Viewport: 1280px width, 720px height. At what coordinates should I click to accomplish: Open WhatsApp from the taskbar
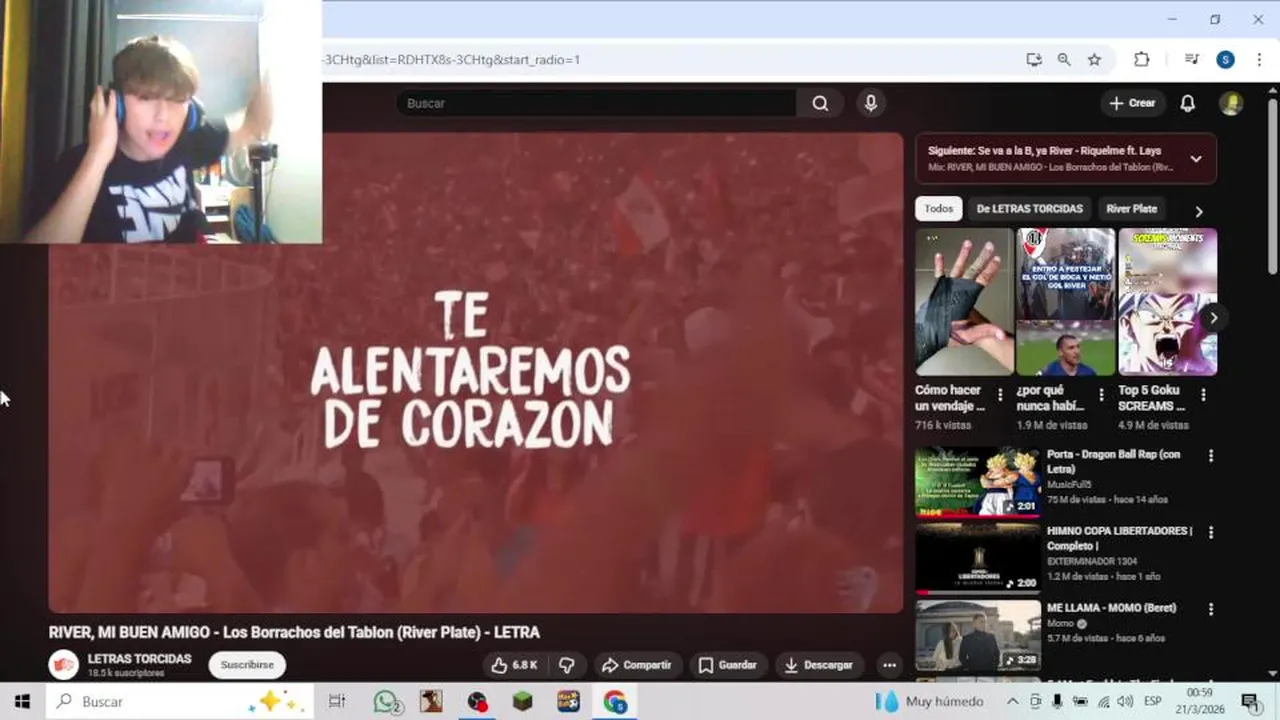click(387, 701)
